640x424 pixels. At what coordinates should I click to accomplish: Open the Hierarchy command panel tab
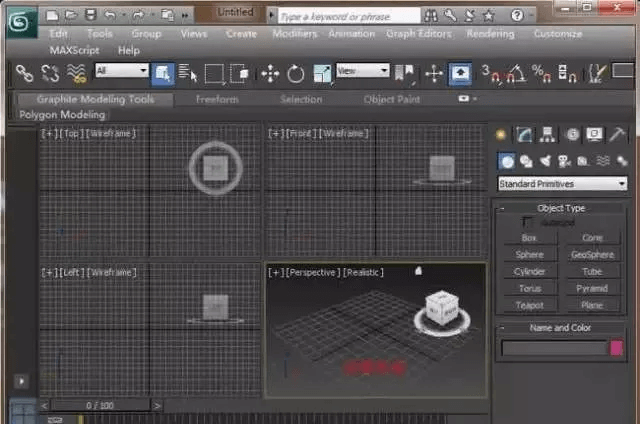(x=547, y=134)
